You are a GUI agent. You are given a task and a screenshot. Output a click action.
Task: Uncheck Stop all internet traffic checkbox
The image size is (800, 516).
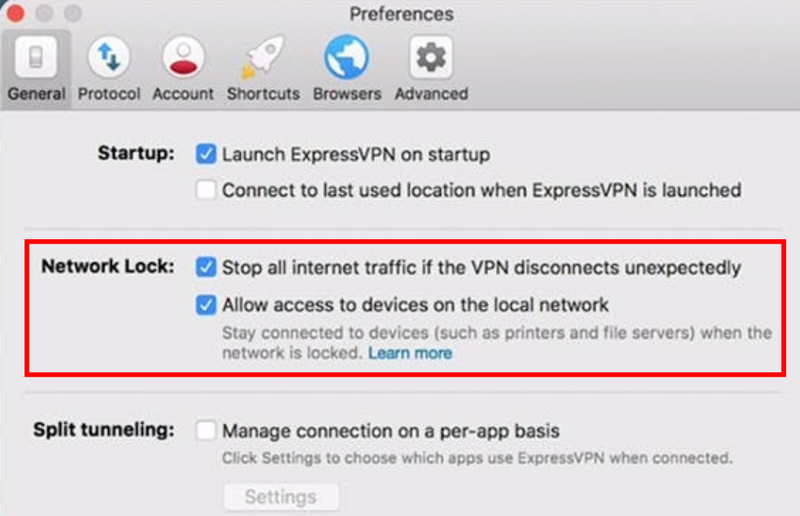coord(206,267)
